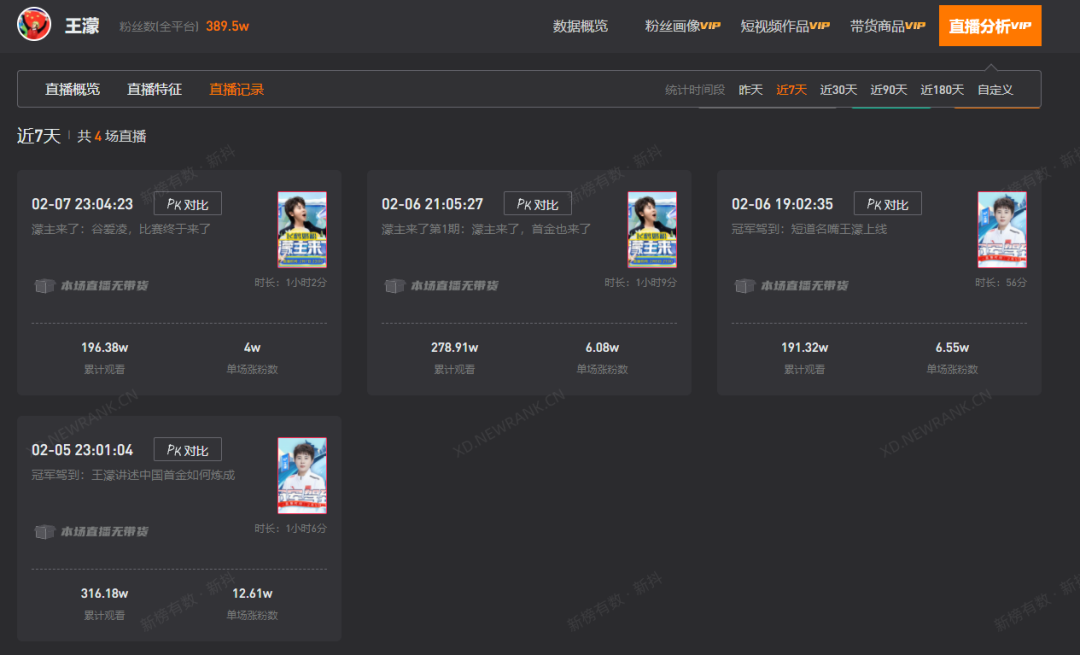Viewport: 1080px width, 655px height.
Task: Switch to 直播特征 tab
Action: point(154,90)
